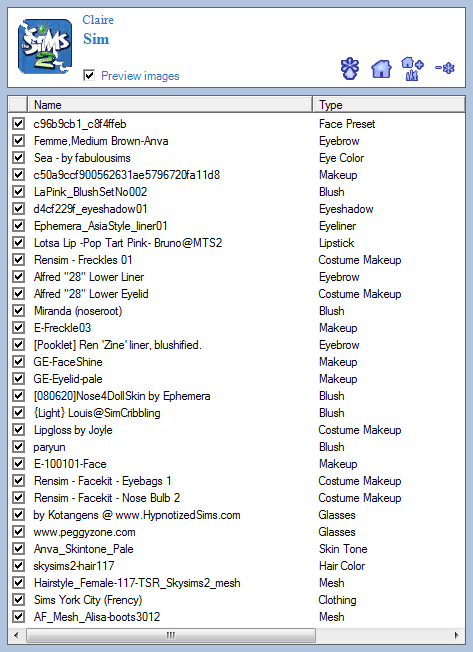Screen dimensions: 473x652
Task: Uncheck the GE-FaceShine checkbox
Action: 18,362
